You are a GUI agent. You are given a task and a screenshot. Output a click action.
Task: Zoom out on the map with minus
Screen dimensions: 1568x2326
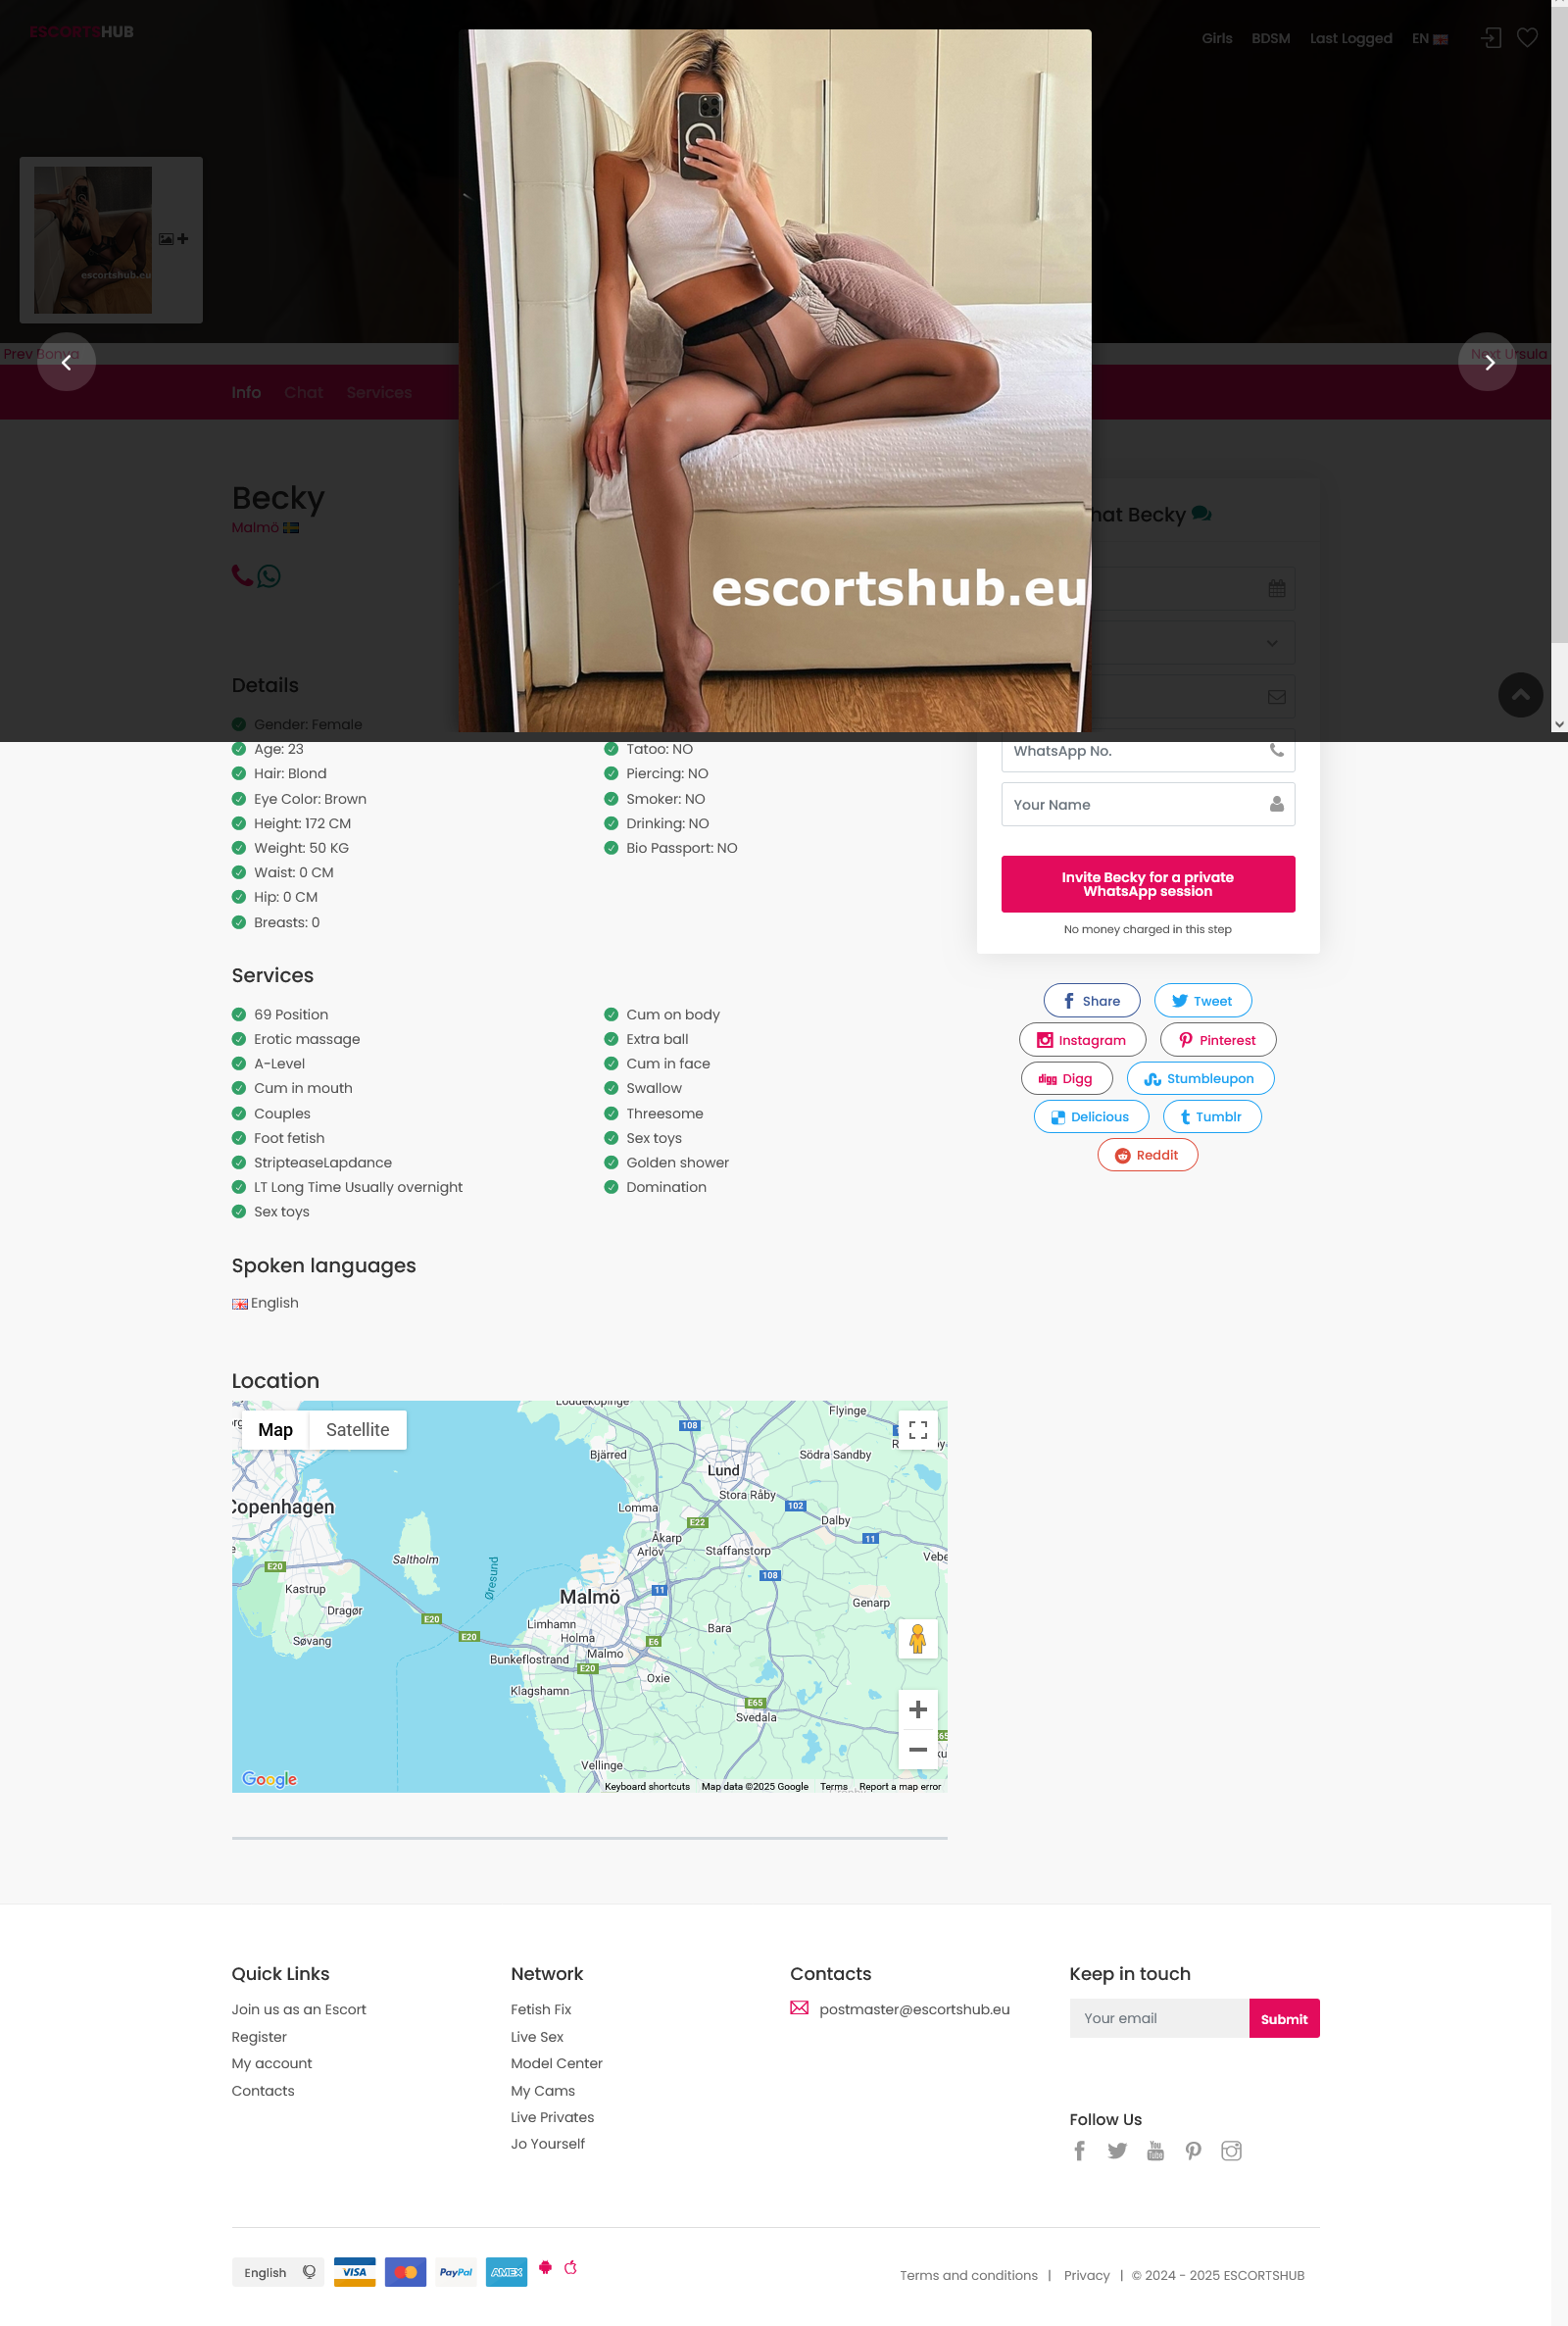(917, 1750)
